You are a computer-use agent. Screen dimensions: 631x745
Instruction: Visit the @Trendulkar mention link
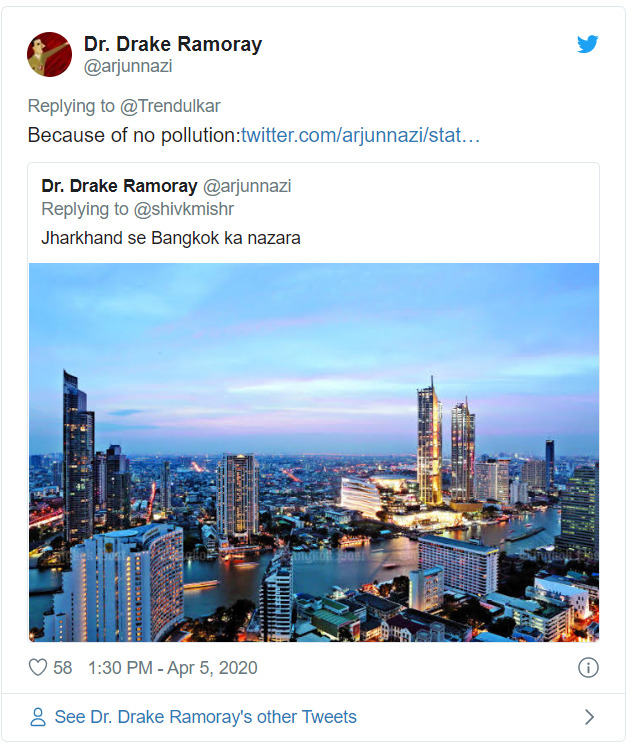point(169,106)
